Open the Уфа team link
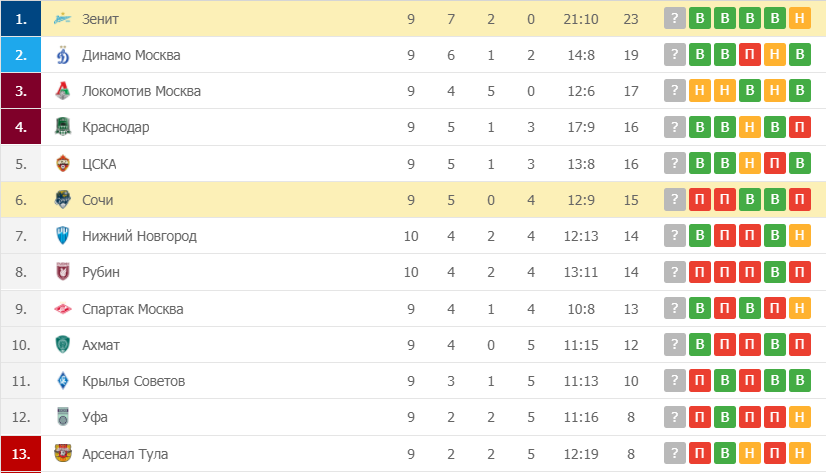Image resolution: width=826 pixels, height=473 pixels. (95, 417)
